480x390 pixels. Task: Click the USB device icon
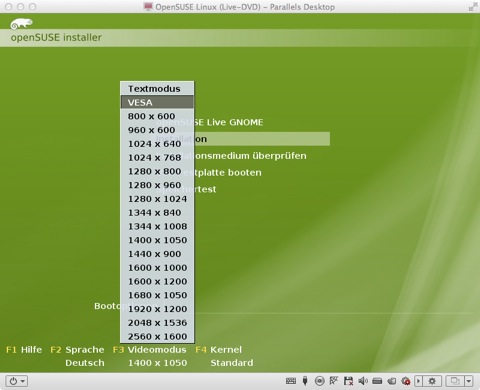pyautogui.click(x=305, y=381)
